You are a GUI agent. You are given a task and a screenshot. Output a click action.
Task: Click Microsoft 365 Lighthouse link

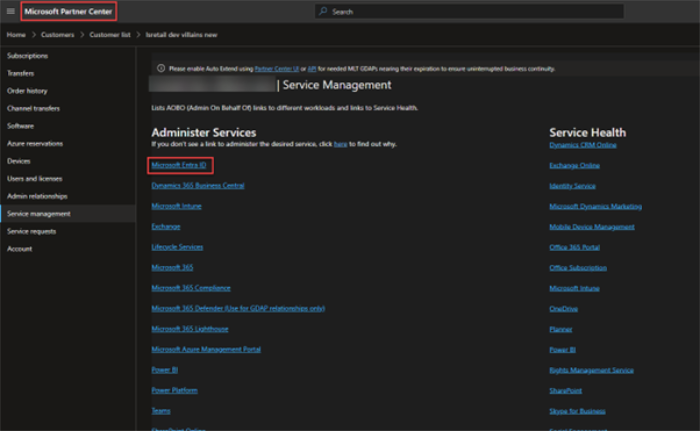tap(188, 329)
